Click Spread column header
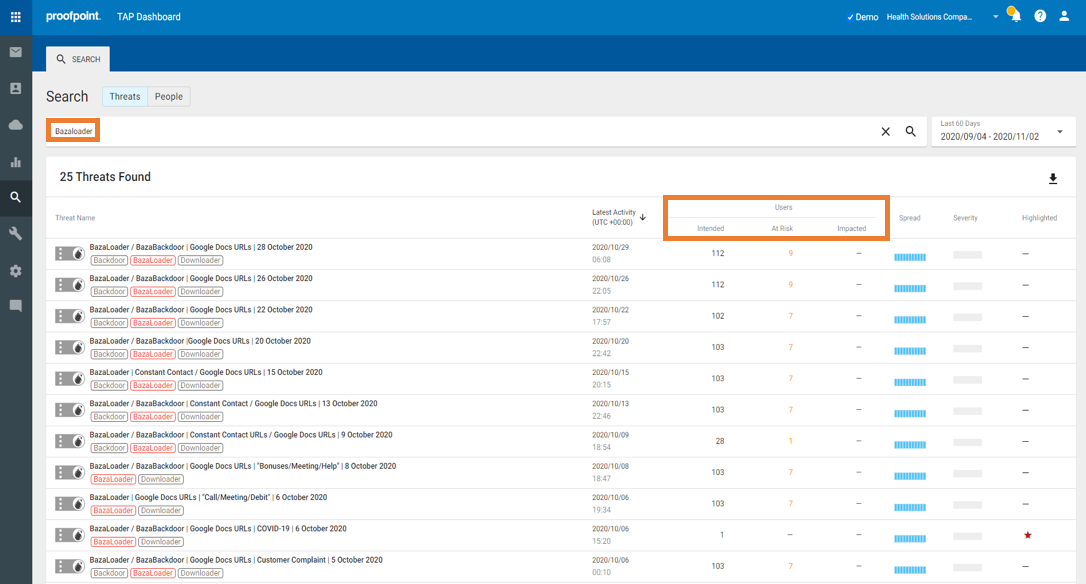 click(x=909, y=218)
